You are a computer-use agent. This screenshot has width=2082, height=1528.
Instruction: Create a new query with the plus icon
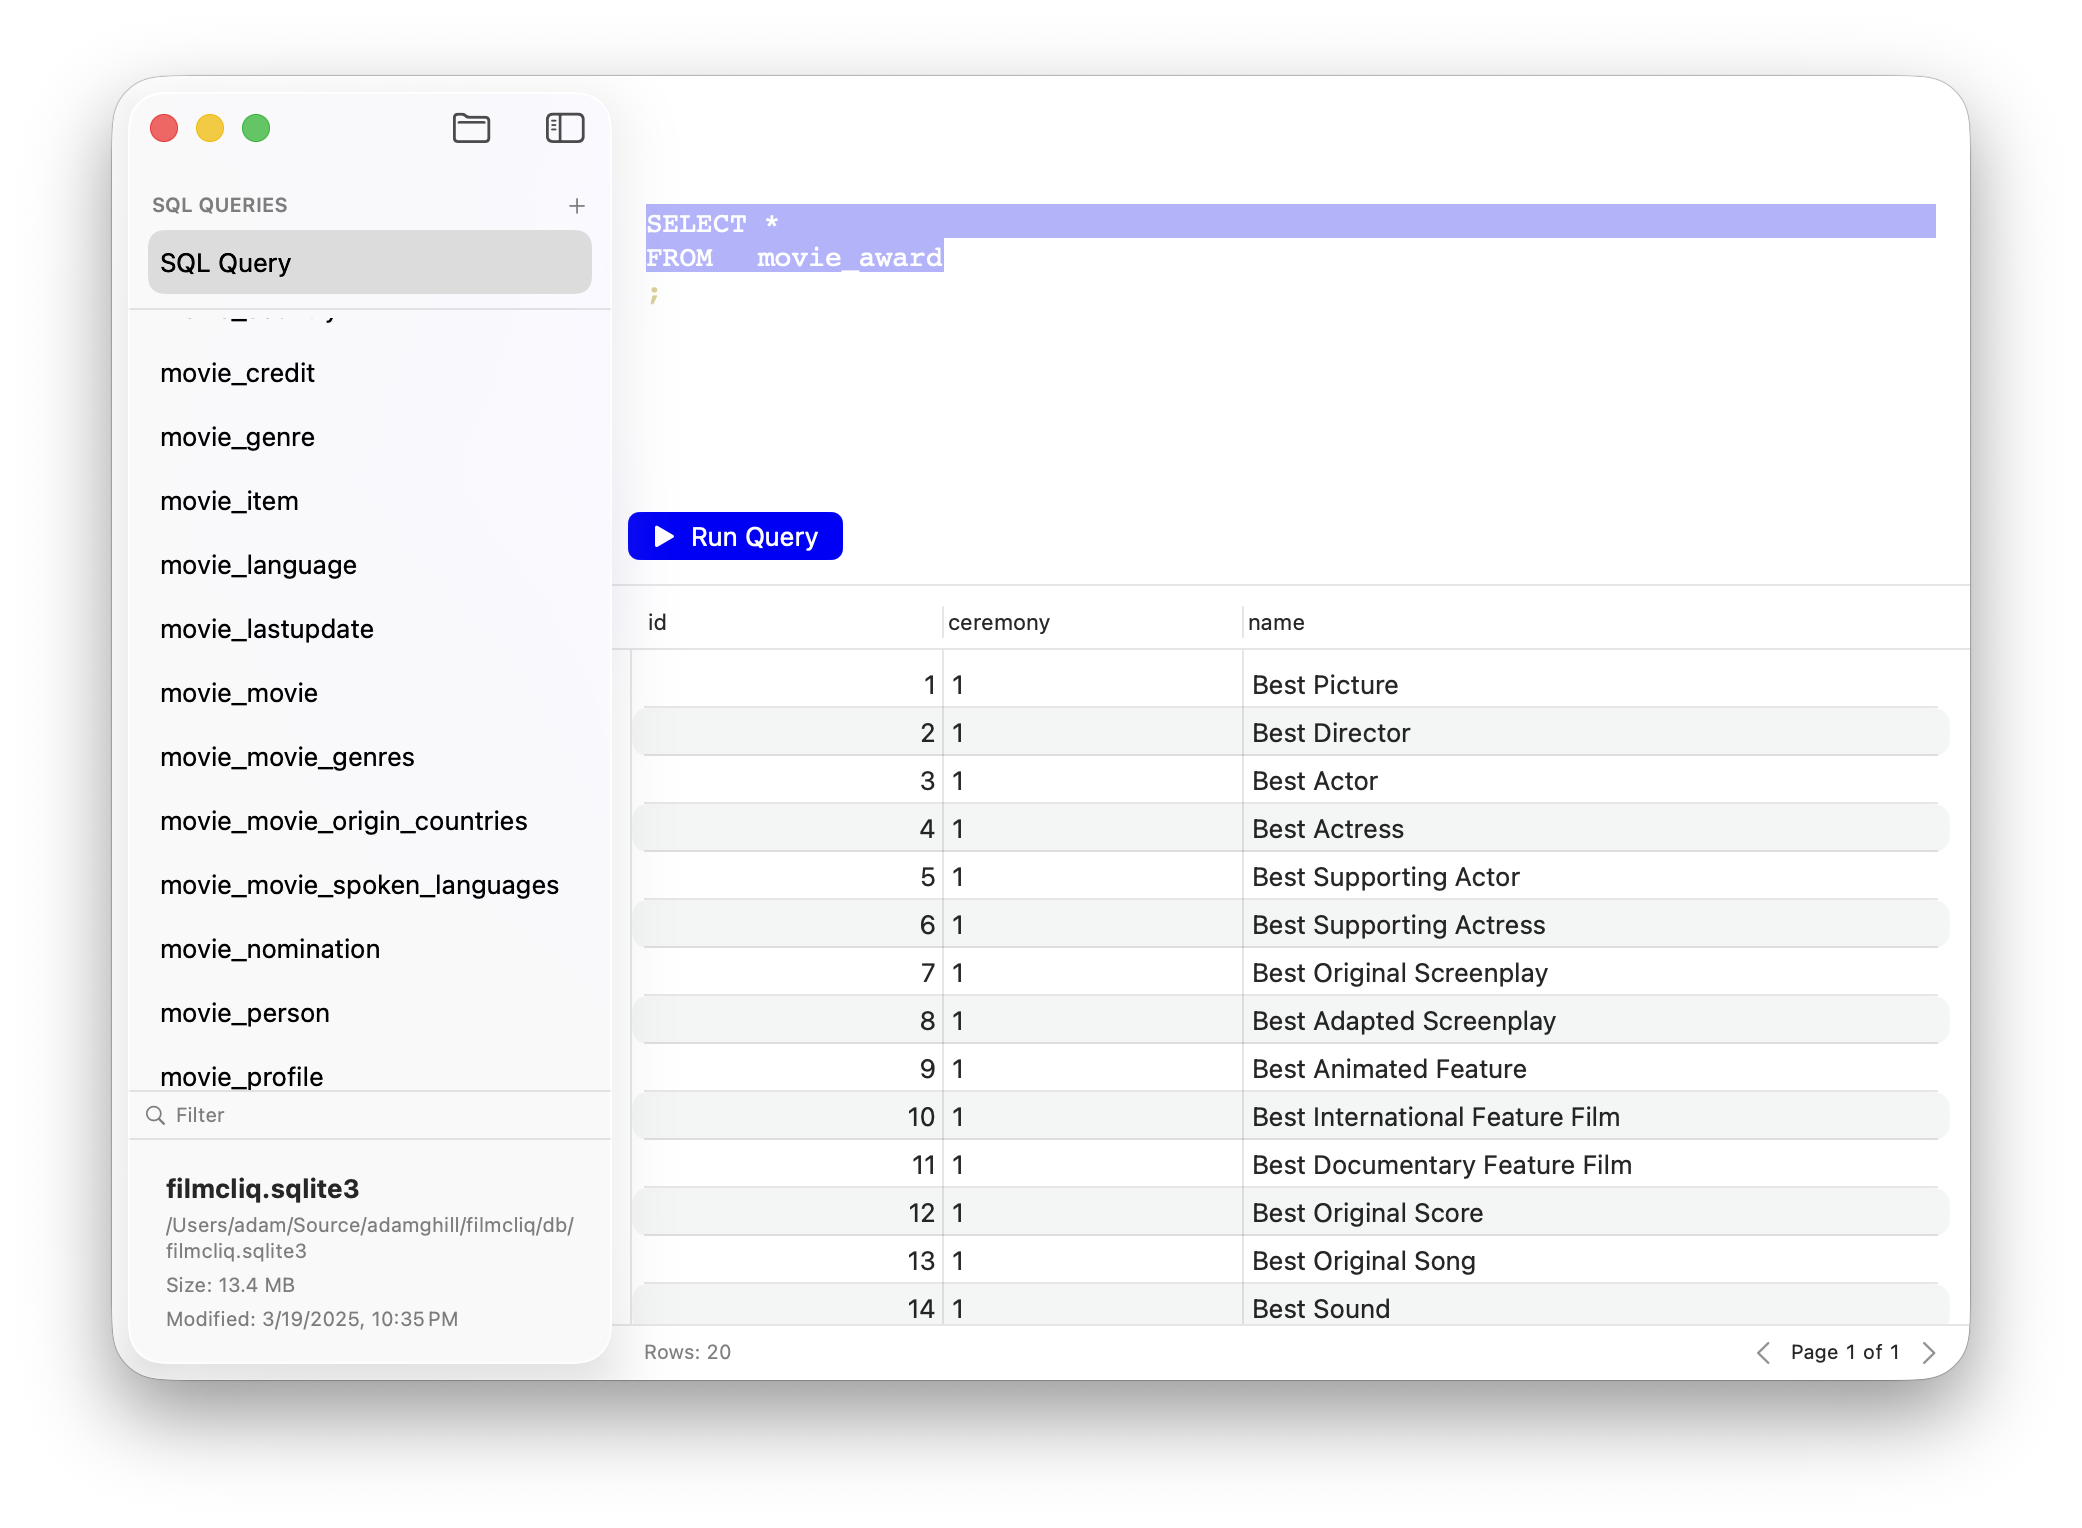click(577, 206)
